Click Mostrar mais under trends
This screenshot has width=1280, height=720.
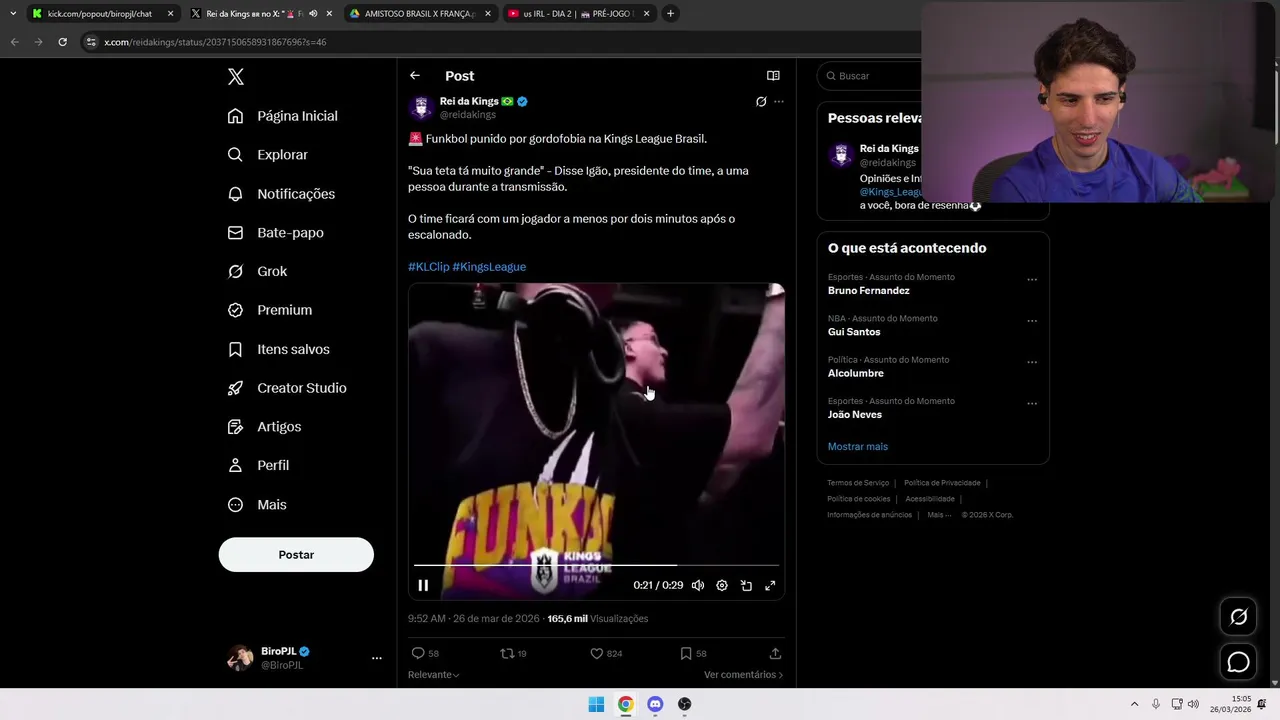click(x=858, y=447)
